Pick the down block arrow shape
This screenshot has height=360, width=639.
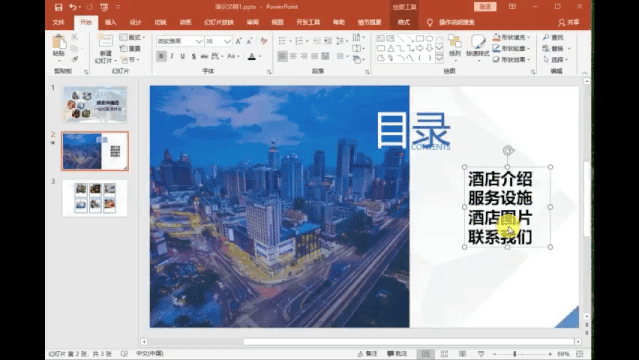(x=430, y=49)
